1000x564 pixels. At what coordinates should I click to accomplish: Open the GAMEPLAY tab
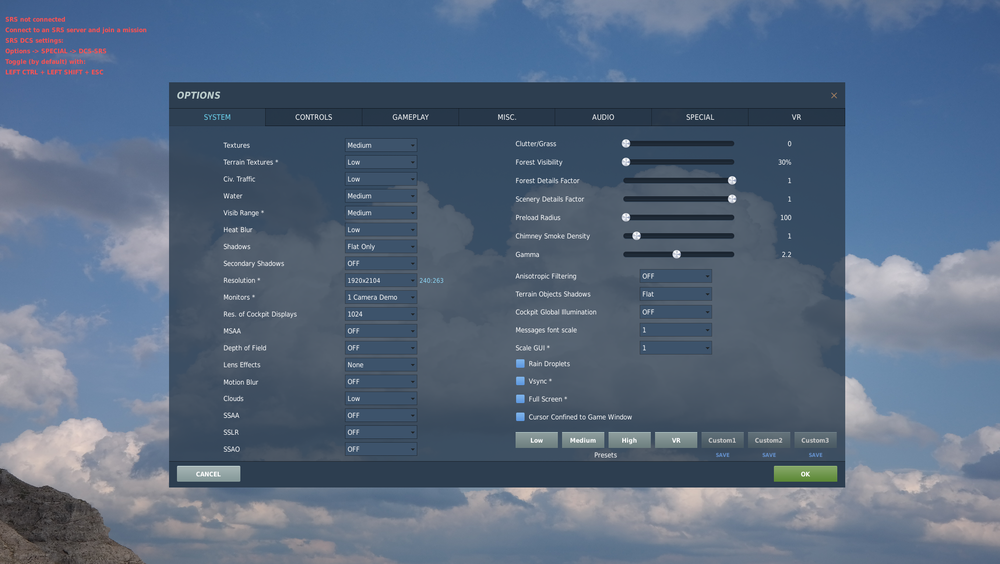[x=410, y=117]
